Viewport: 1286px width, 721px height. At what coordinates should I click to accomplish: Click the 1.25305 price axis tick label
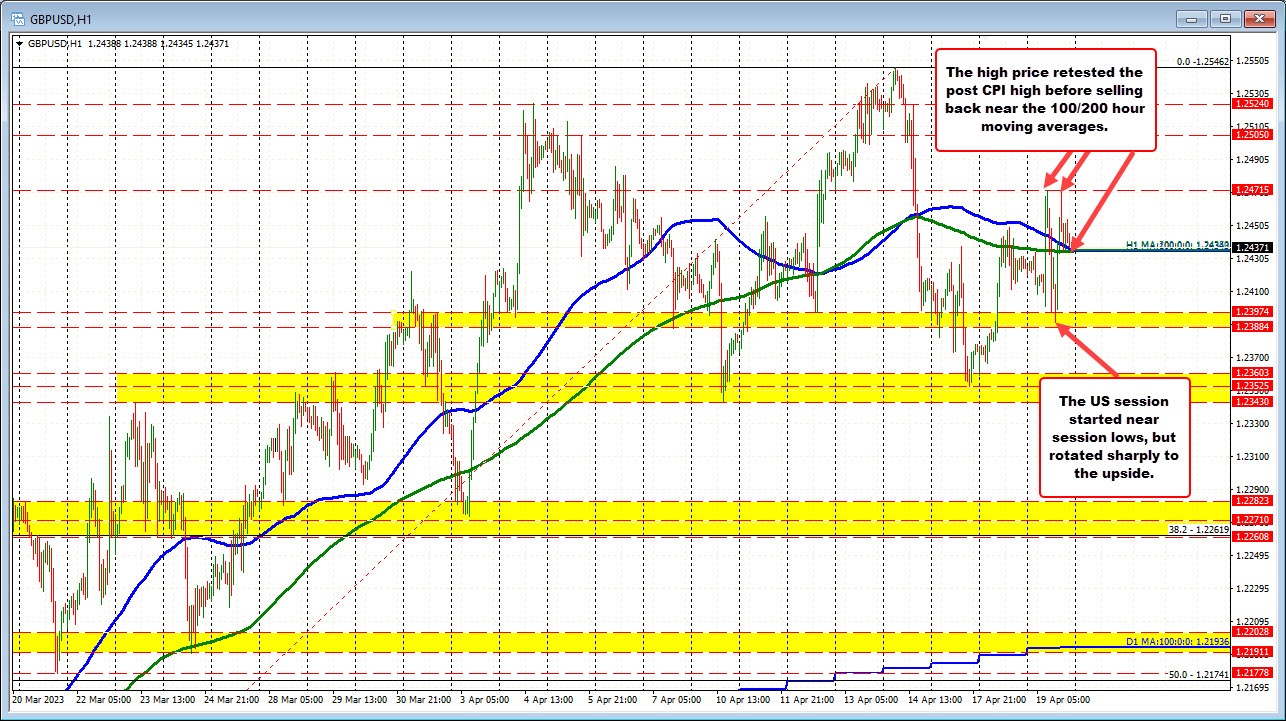[x=1252, y=93]
